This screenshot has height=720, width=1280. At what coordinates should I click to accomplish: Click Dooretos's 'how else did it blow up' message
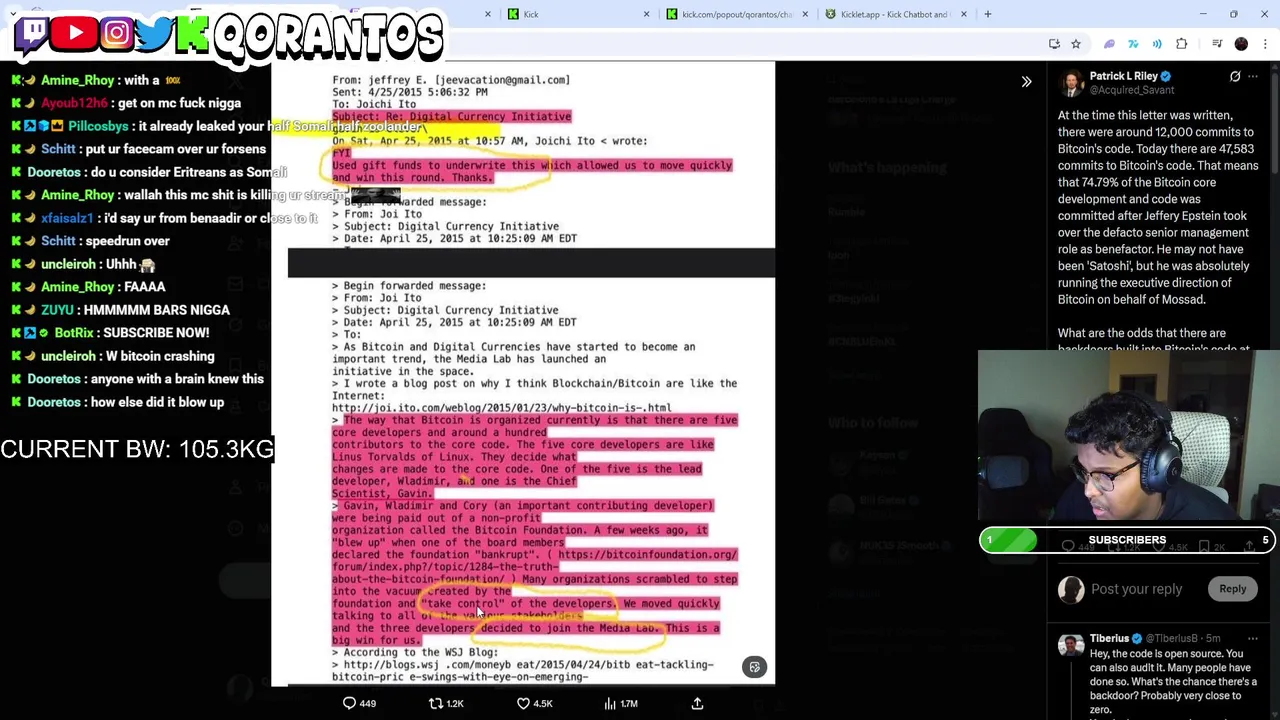(x=119, y=402)
